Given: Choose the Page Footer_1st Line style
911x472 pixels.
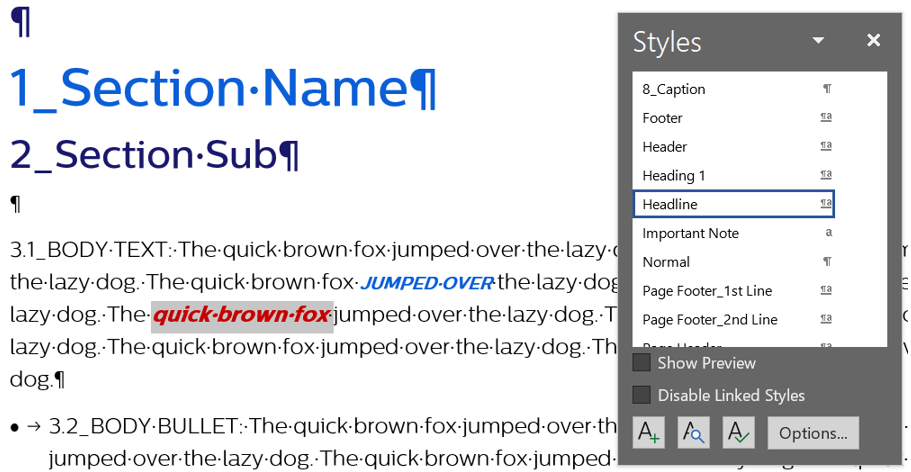Looking at the screenshot, I should (x=707, y=291).
